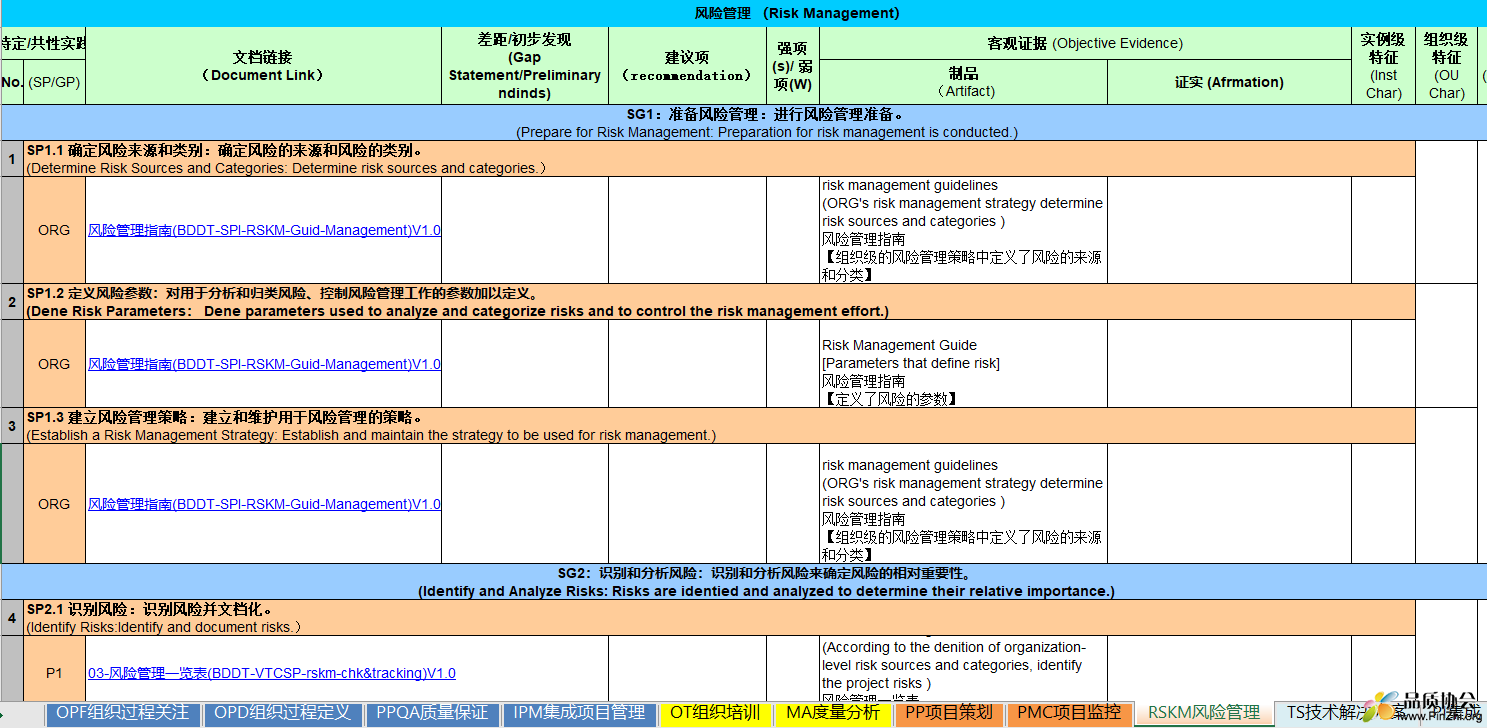This screenshot has height=728, width=1487.
Task: Select the 制品 (Artifact) header cell
Action: coord(963,82)
